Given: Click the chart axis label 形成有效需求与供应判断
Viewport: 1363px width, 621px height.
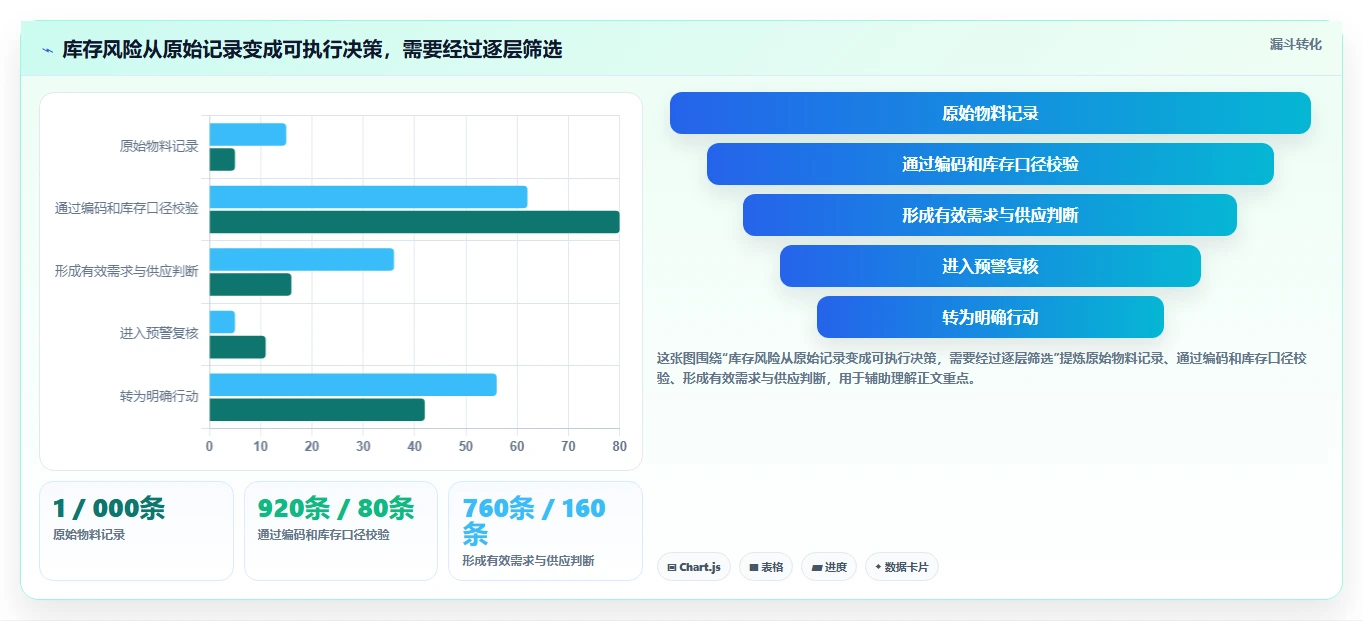Looking at the screenshot, I should click(x=126, y=272).
